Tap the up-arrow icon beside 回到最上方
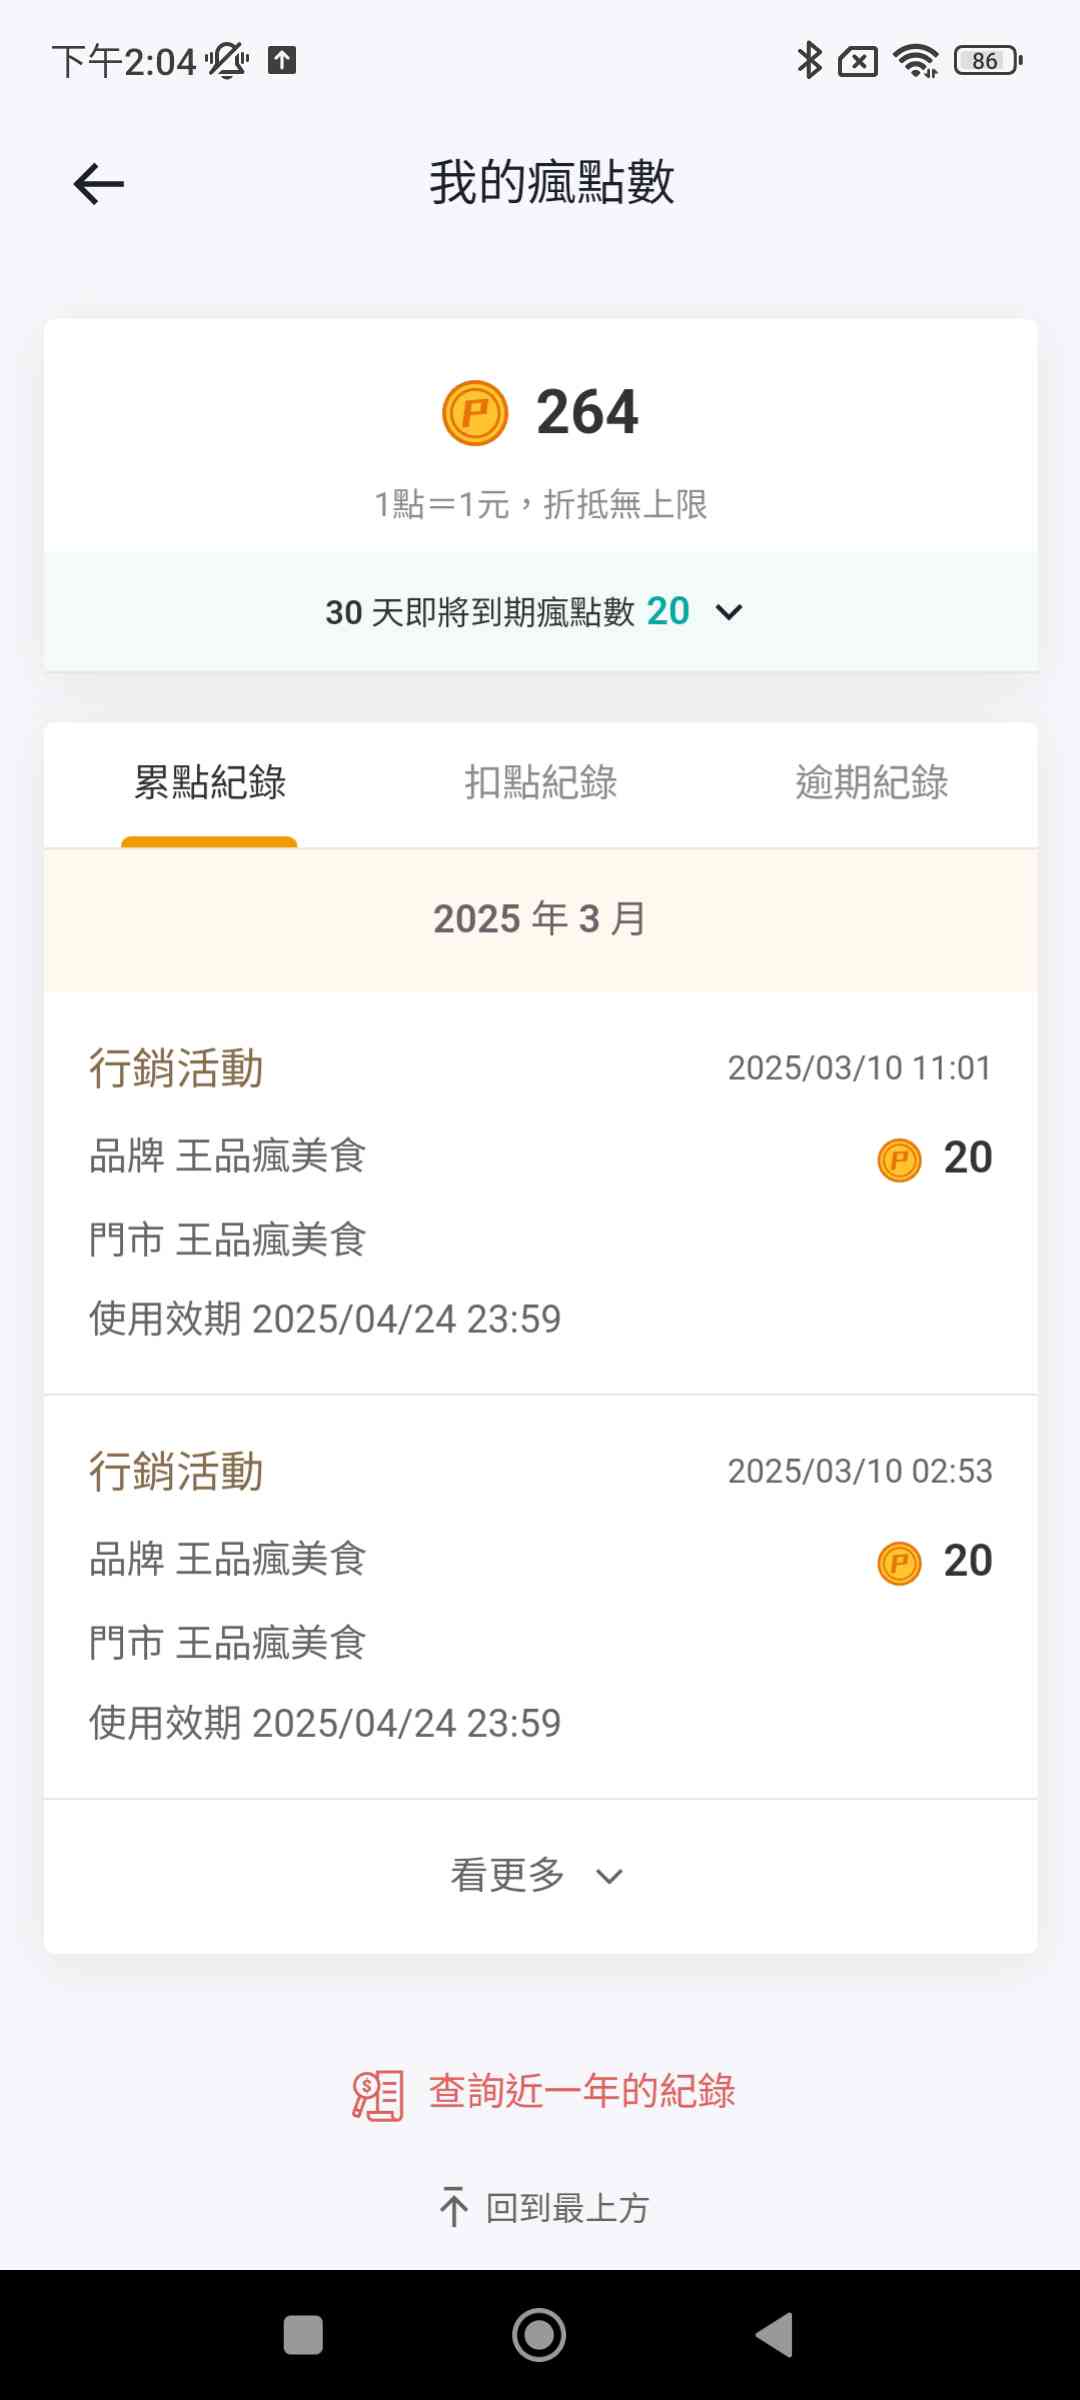 coord(454,2207)
